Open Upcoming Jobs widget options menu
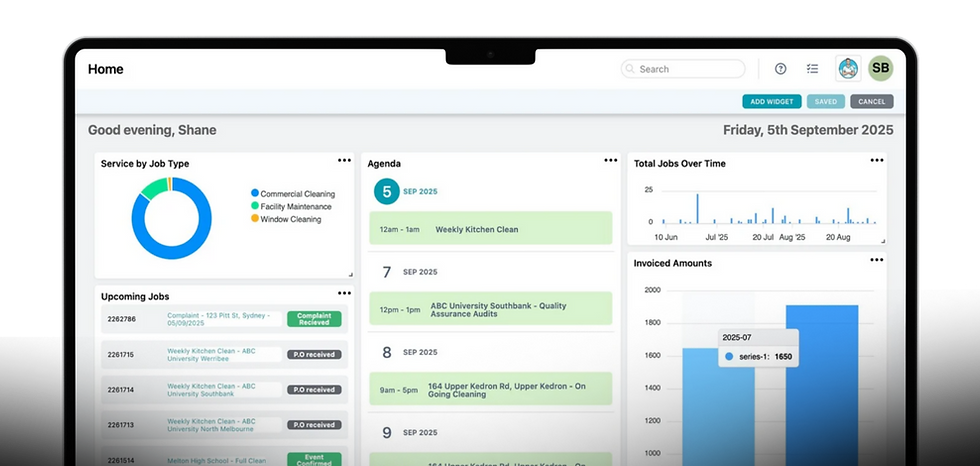The width and height of the screenshot is (980, 466). [344, 293]
